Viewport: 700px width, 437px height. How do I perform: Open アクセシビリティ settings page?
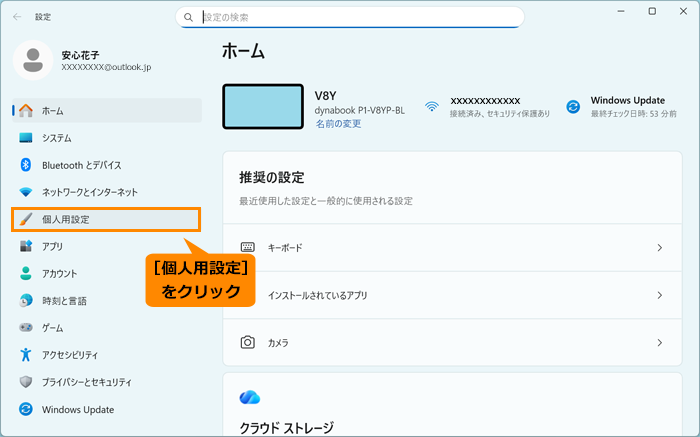[107, 355]
